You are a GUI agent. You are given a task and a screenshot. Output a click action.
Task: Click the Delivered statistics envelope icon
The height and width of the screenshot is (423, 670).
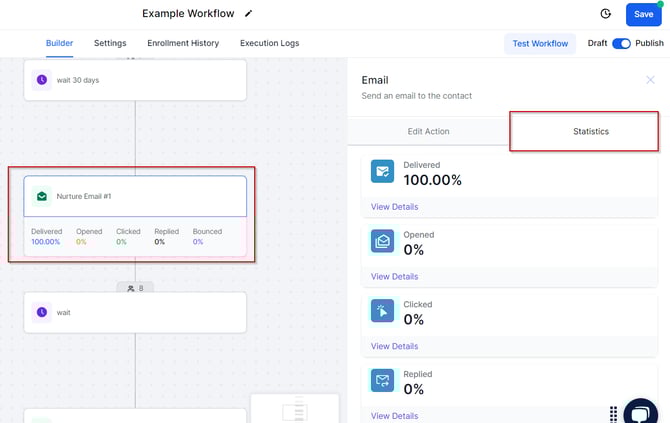point(382,171)
